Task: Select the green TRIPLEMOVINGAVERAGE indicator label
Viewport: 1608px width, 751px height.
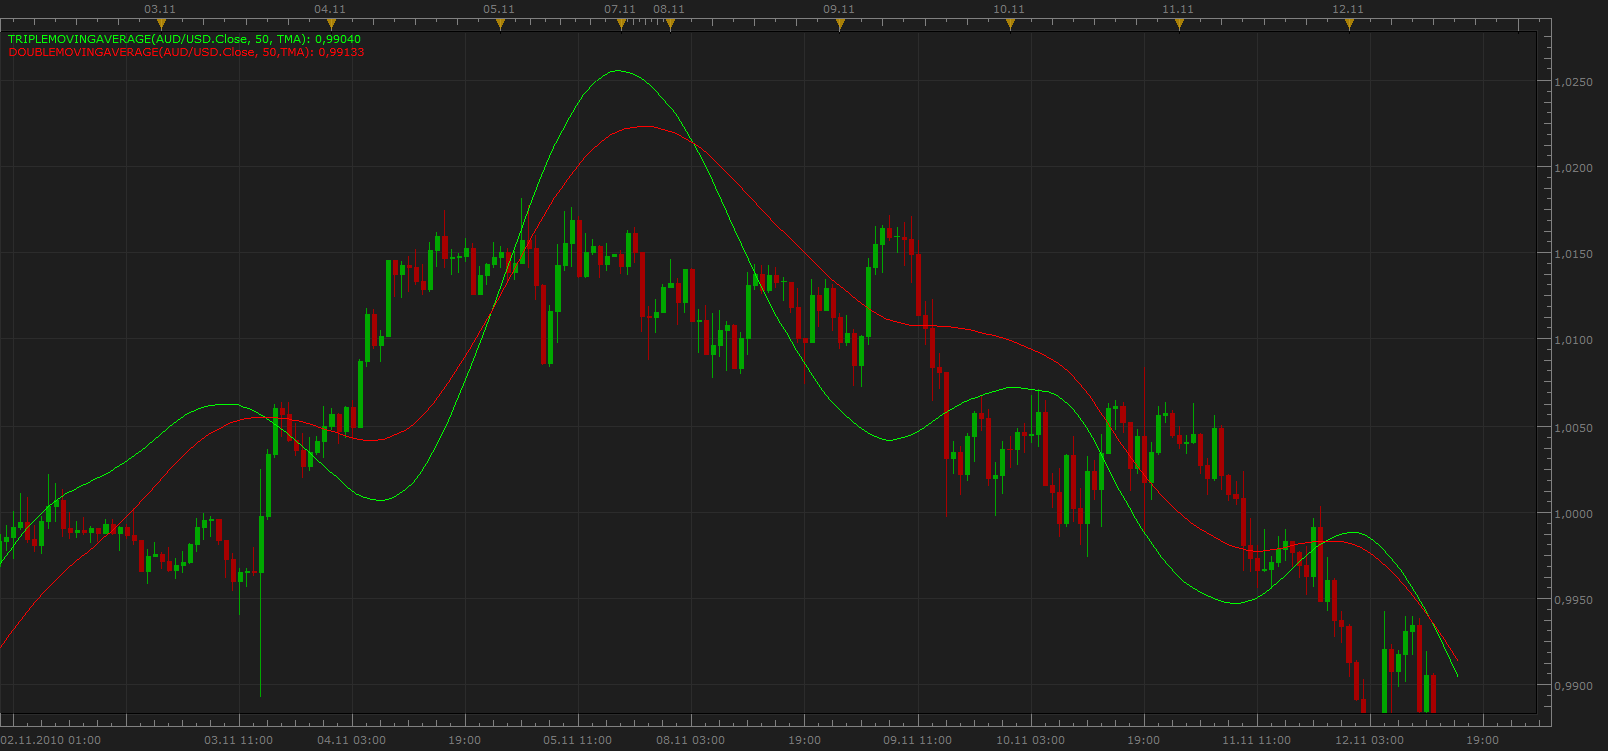Action: [x=185, y=39]
